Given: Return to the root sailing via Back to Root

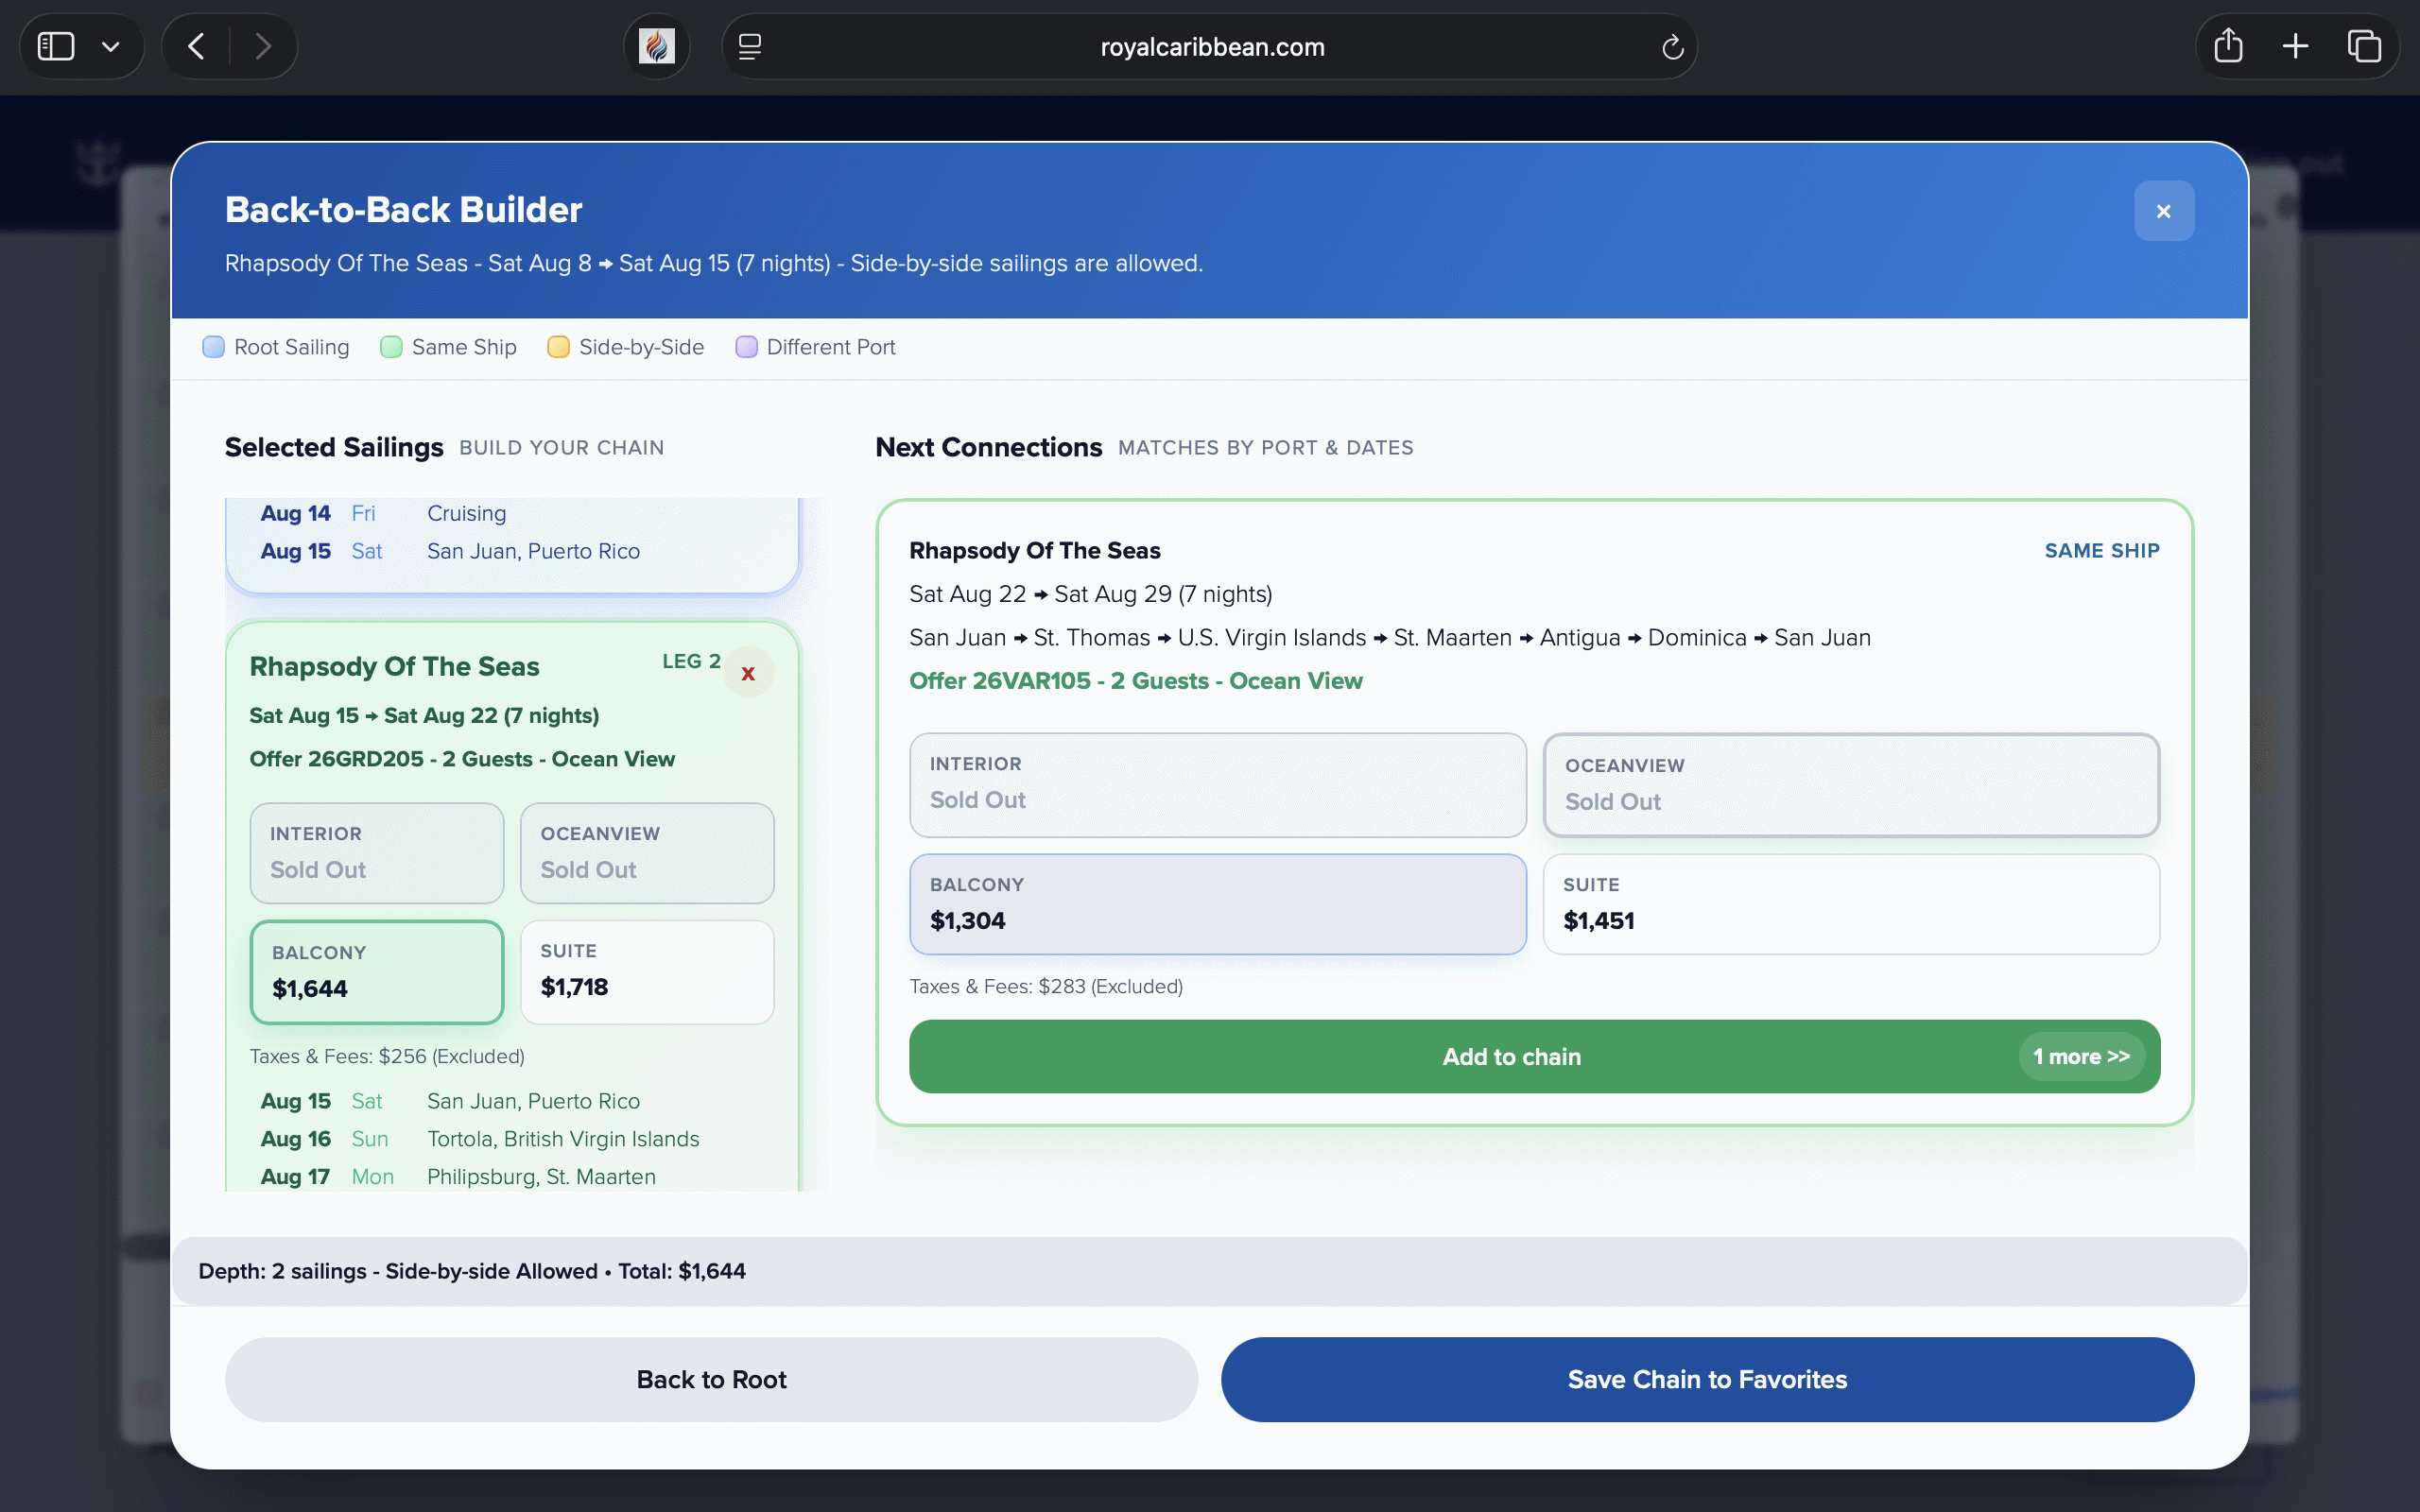Looking at the screenshot, I should point(710,1379).
